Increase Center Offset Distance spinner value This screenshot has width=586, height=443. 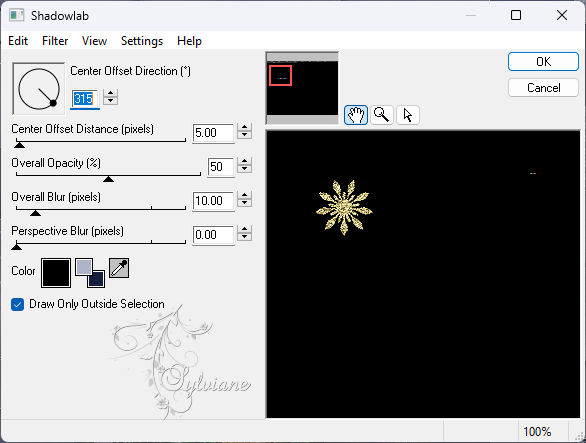244,127
